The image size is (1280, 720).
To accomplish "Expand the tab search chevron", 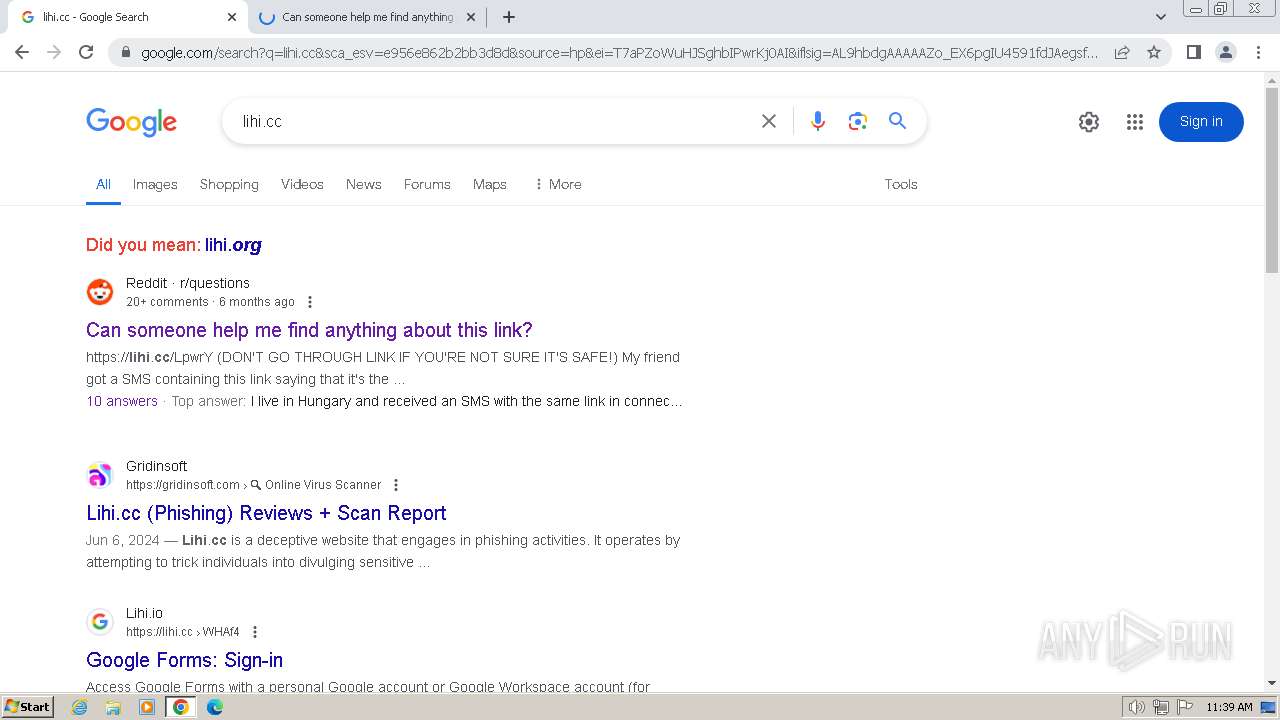I will [x=1161, y=17].
